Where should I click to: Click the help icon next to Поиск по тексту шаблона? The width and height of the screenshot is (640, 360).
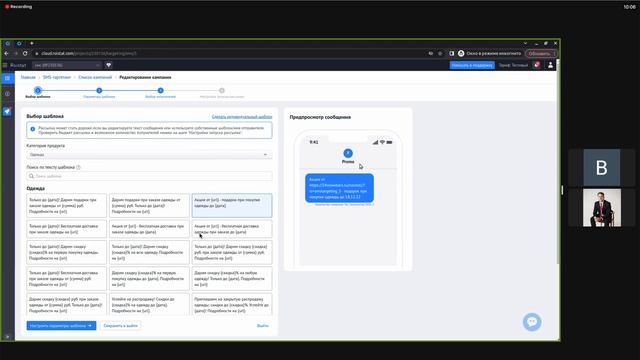point(78,167)
